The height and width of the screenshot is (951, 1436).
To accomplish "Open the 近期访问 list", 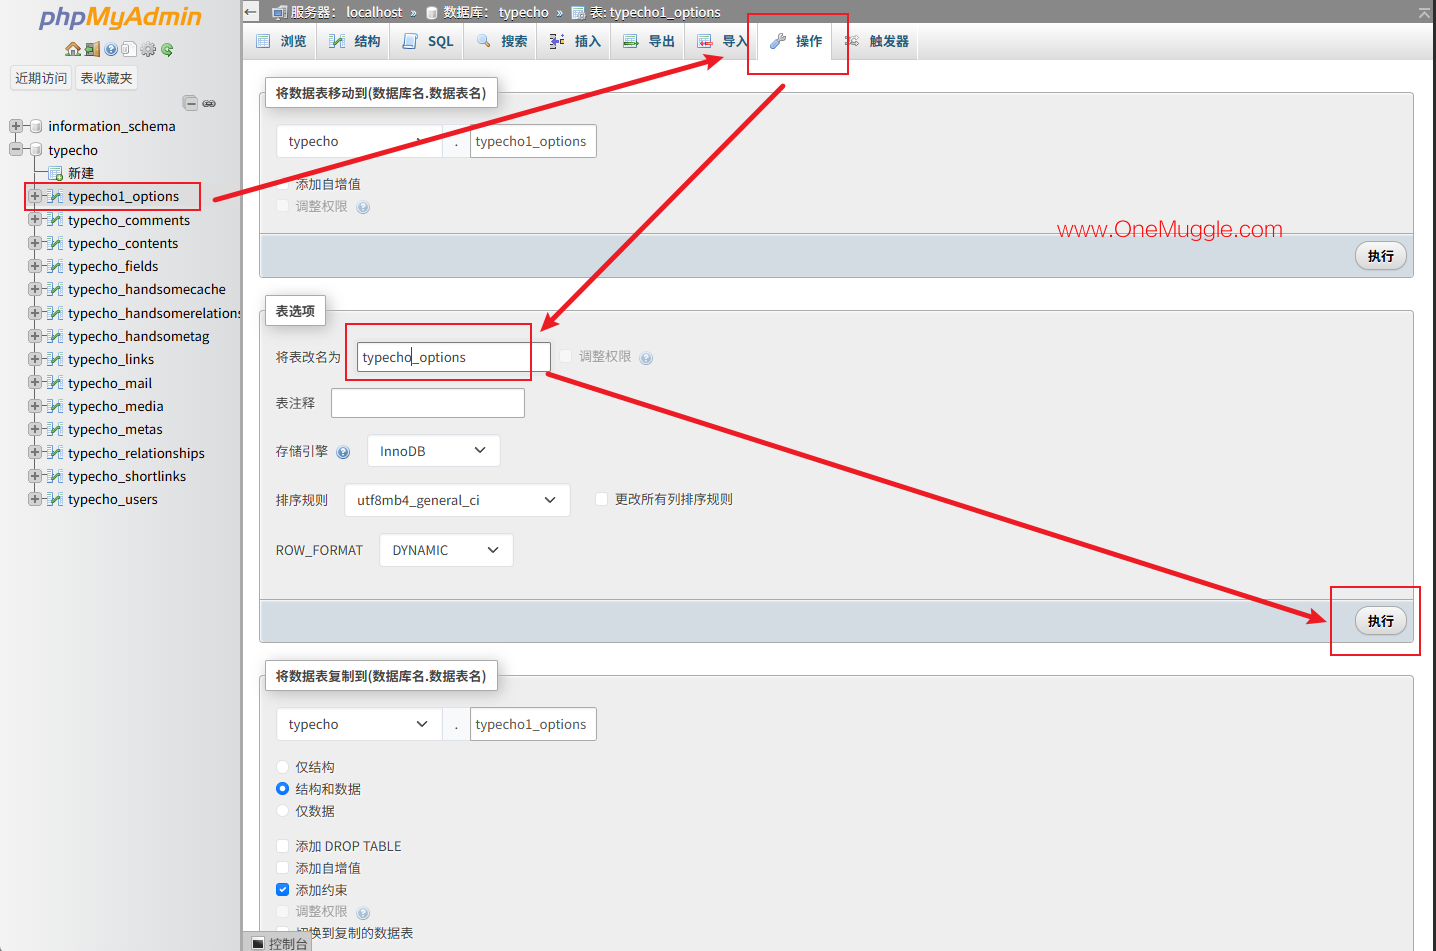I will click(x=41, y=78).
